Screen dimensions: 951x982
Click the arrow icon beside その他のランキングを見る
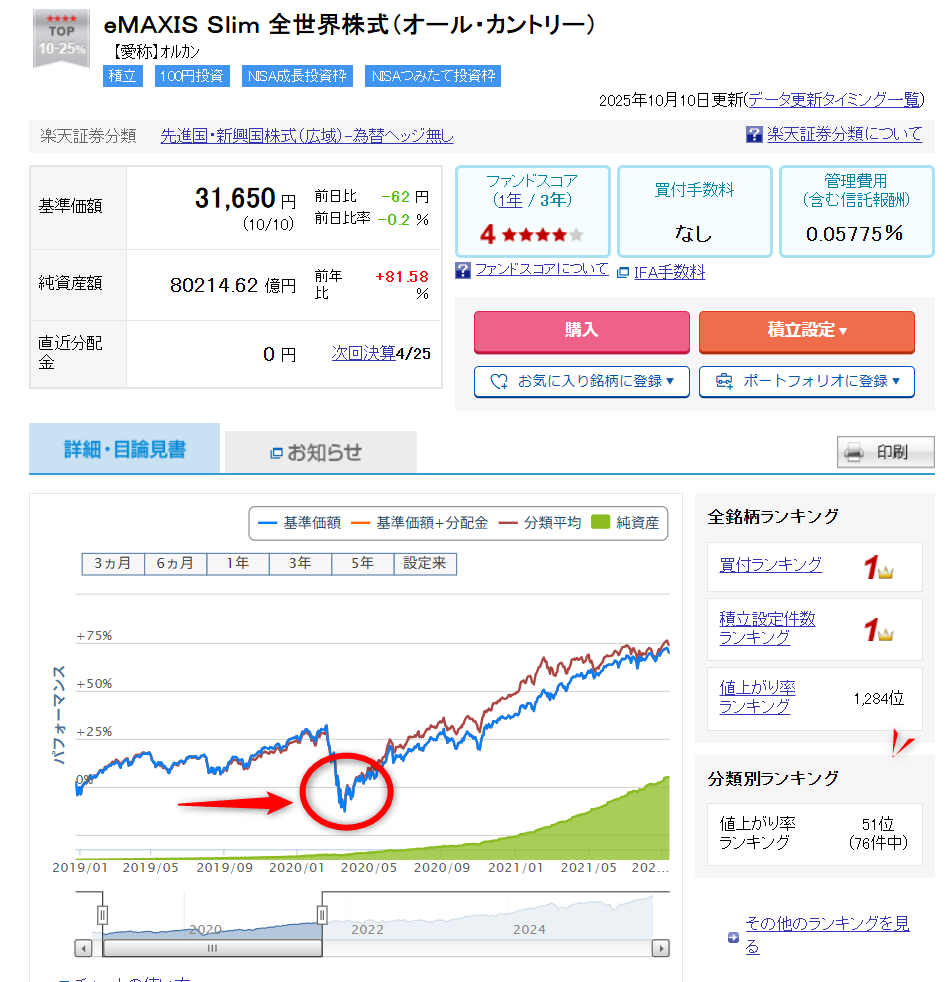pyautogui.click(x=733, y=938)
